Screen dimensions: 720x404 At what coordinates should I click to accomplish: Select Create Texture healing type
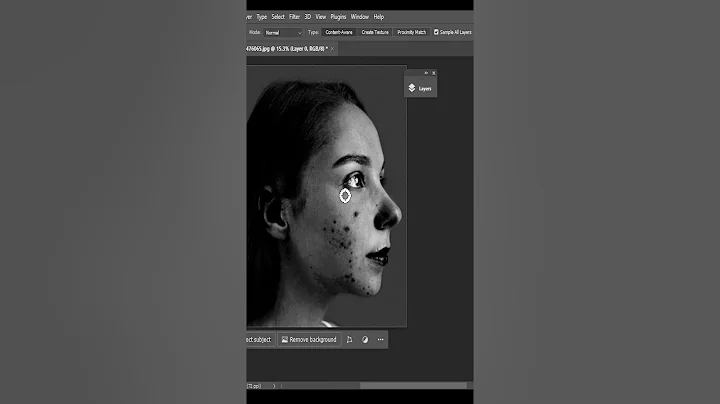tap(375, 32)
